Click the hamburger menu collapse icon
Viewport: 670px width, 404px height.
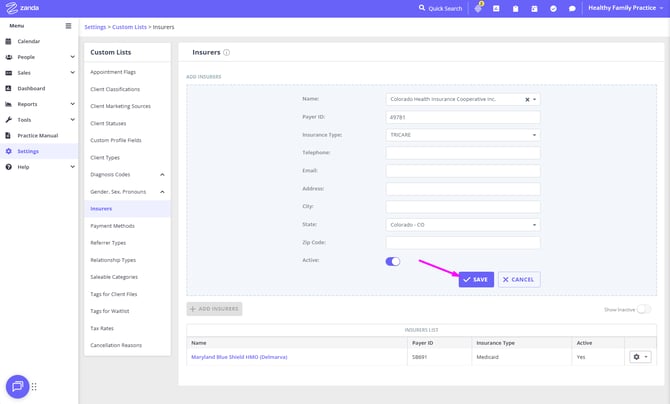point(68,25)
